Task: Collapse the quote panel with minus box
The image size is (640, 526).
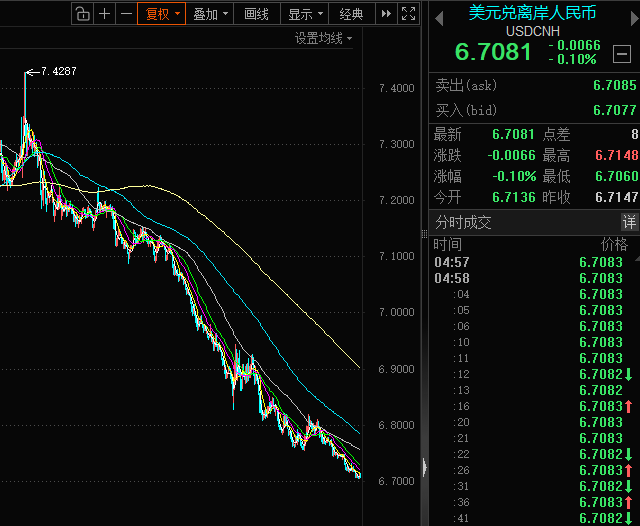Action: [x=622, y=53]
